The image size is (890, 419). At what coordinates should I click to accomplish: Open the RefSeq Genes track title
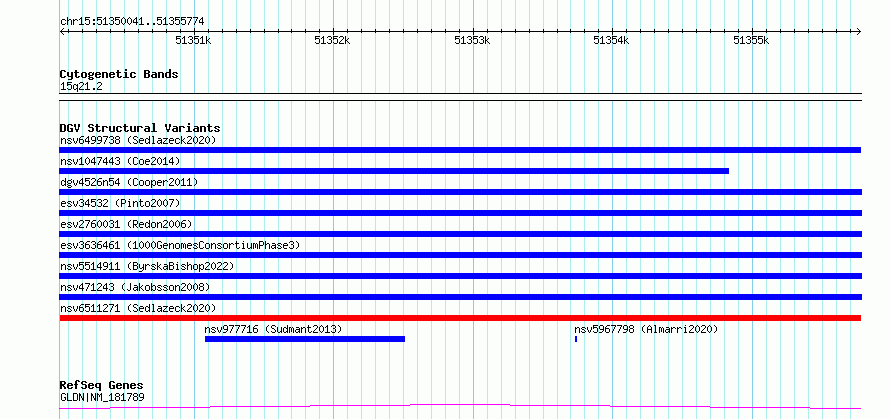101,386
